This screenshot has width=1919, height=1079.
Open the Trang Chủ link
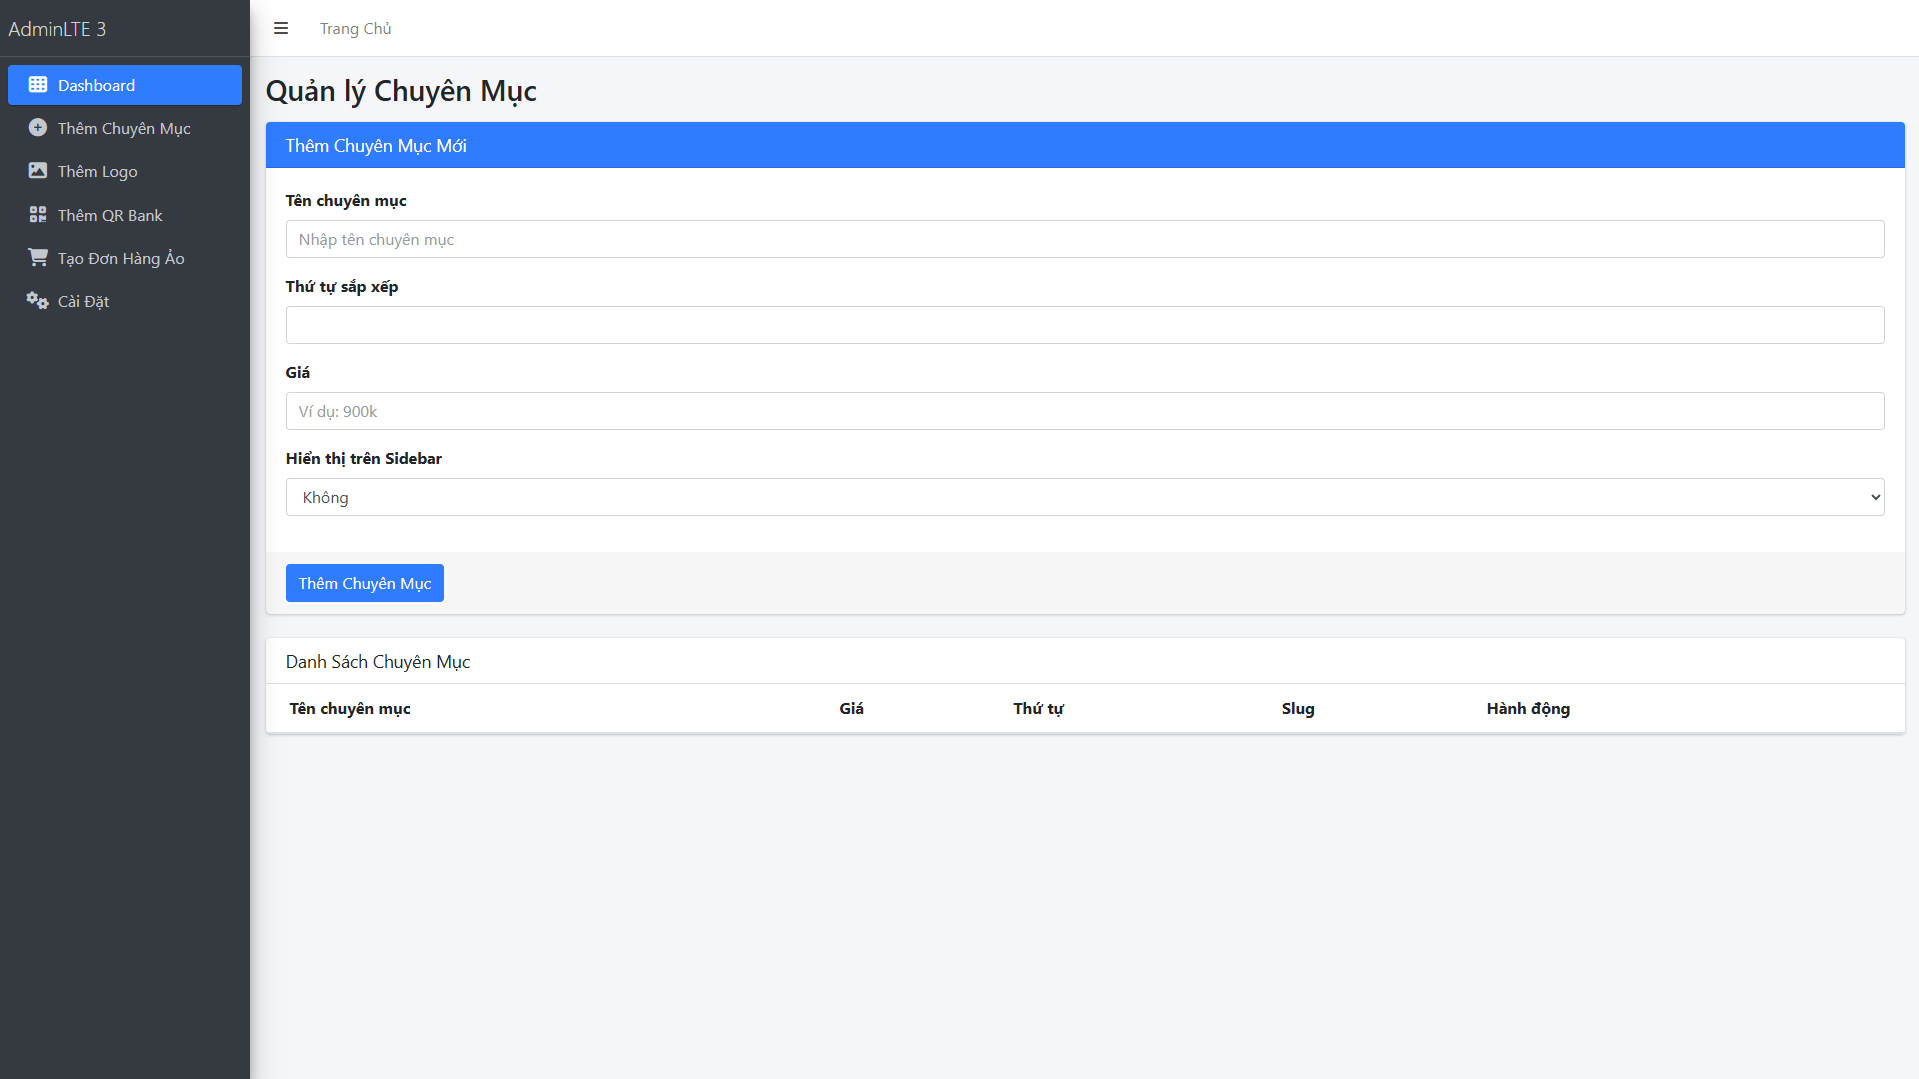[x=355, y=29]
